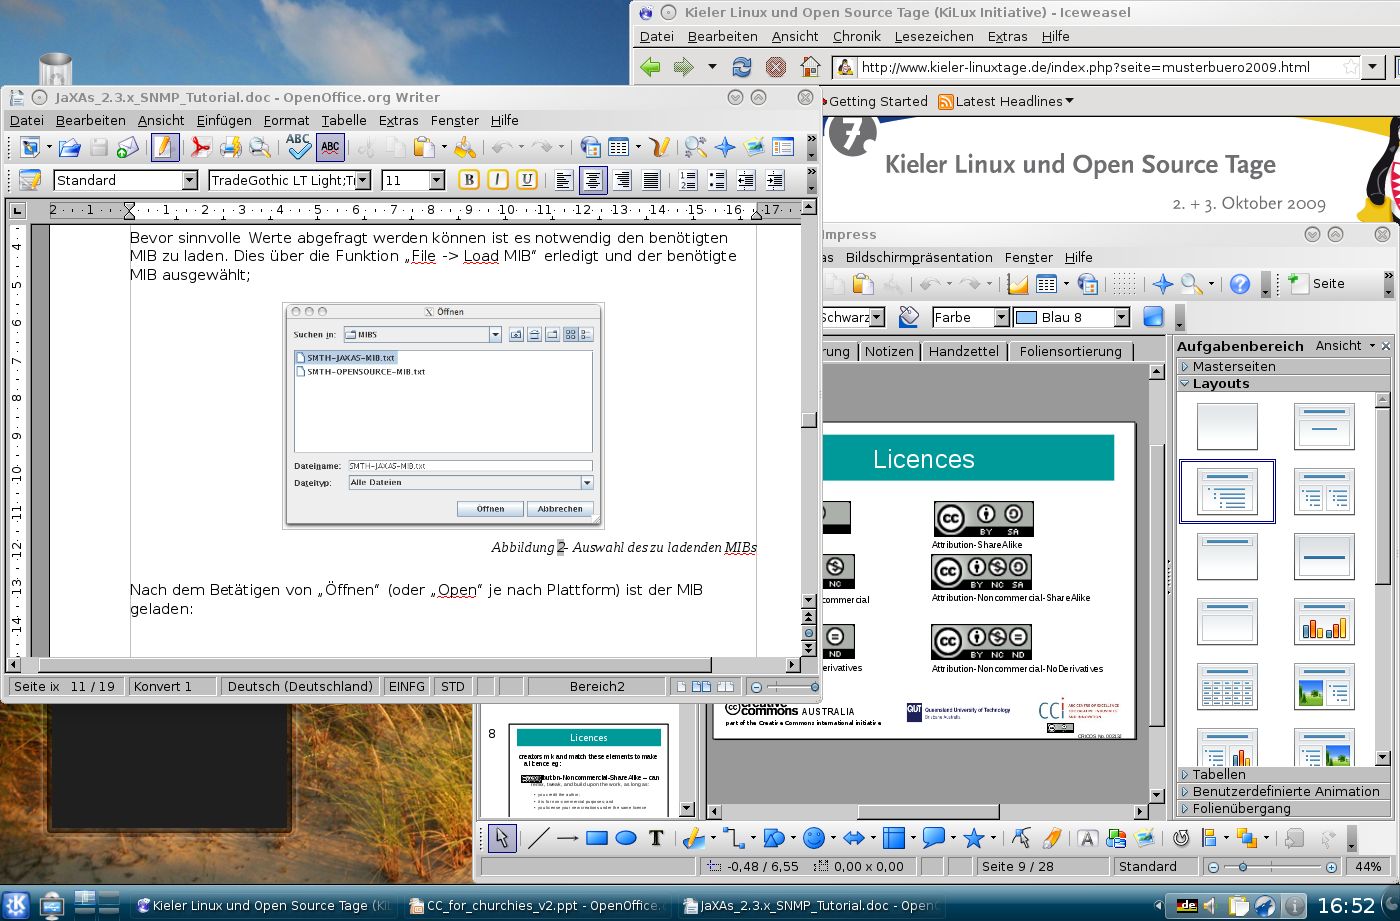This screenshot has width=1400, height=921.
Task: Click Seite new slide button in Impress
Action: coord(1316,284)
